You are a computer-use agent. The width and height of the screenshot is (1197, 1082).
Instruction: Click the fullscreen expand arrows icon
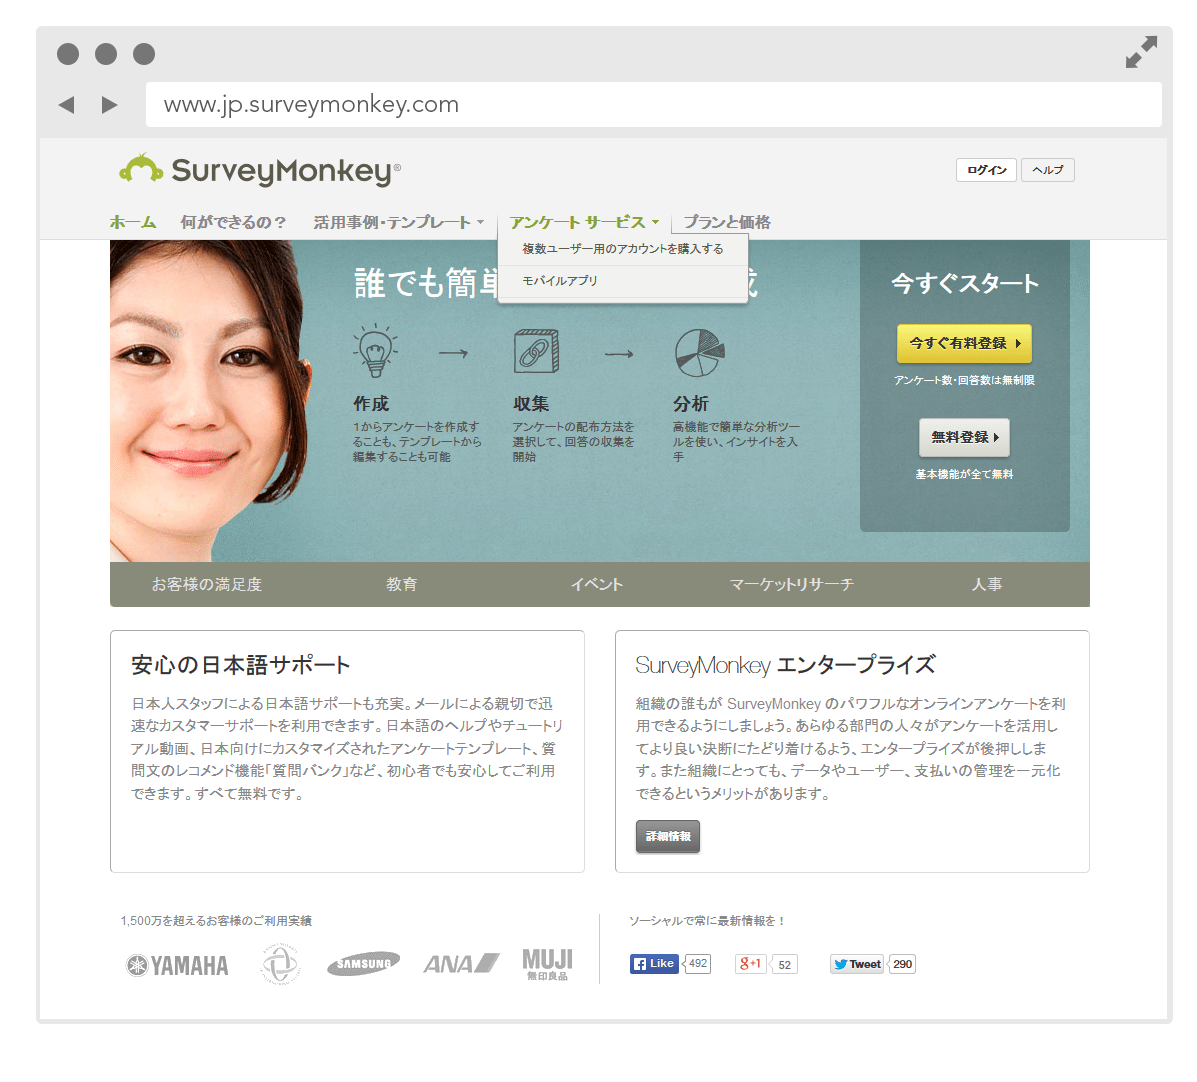point(1140,52)
